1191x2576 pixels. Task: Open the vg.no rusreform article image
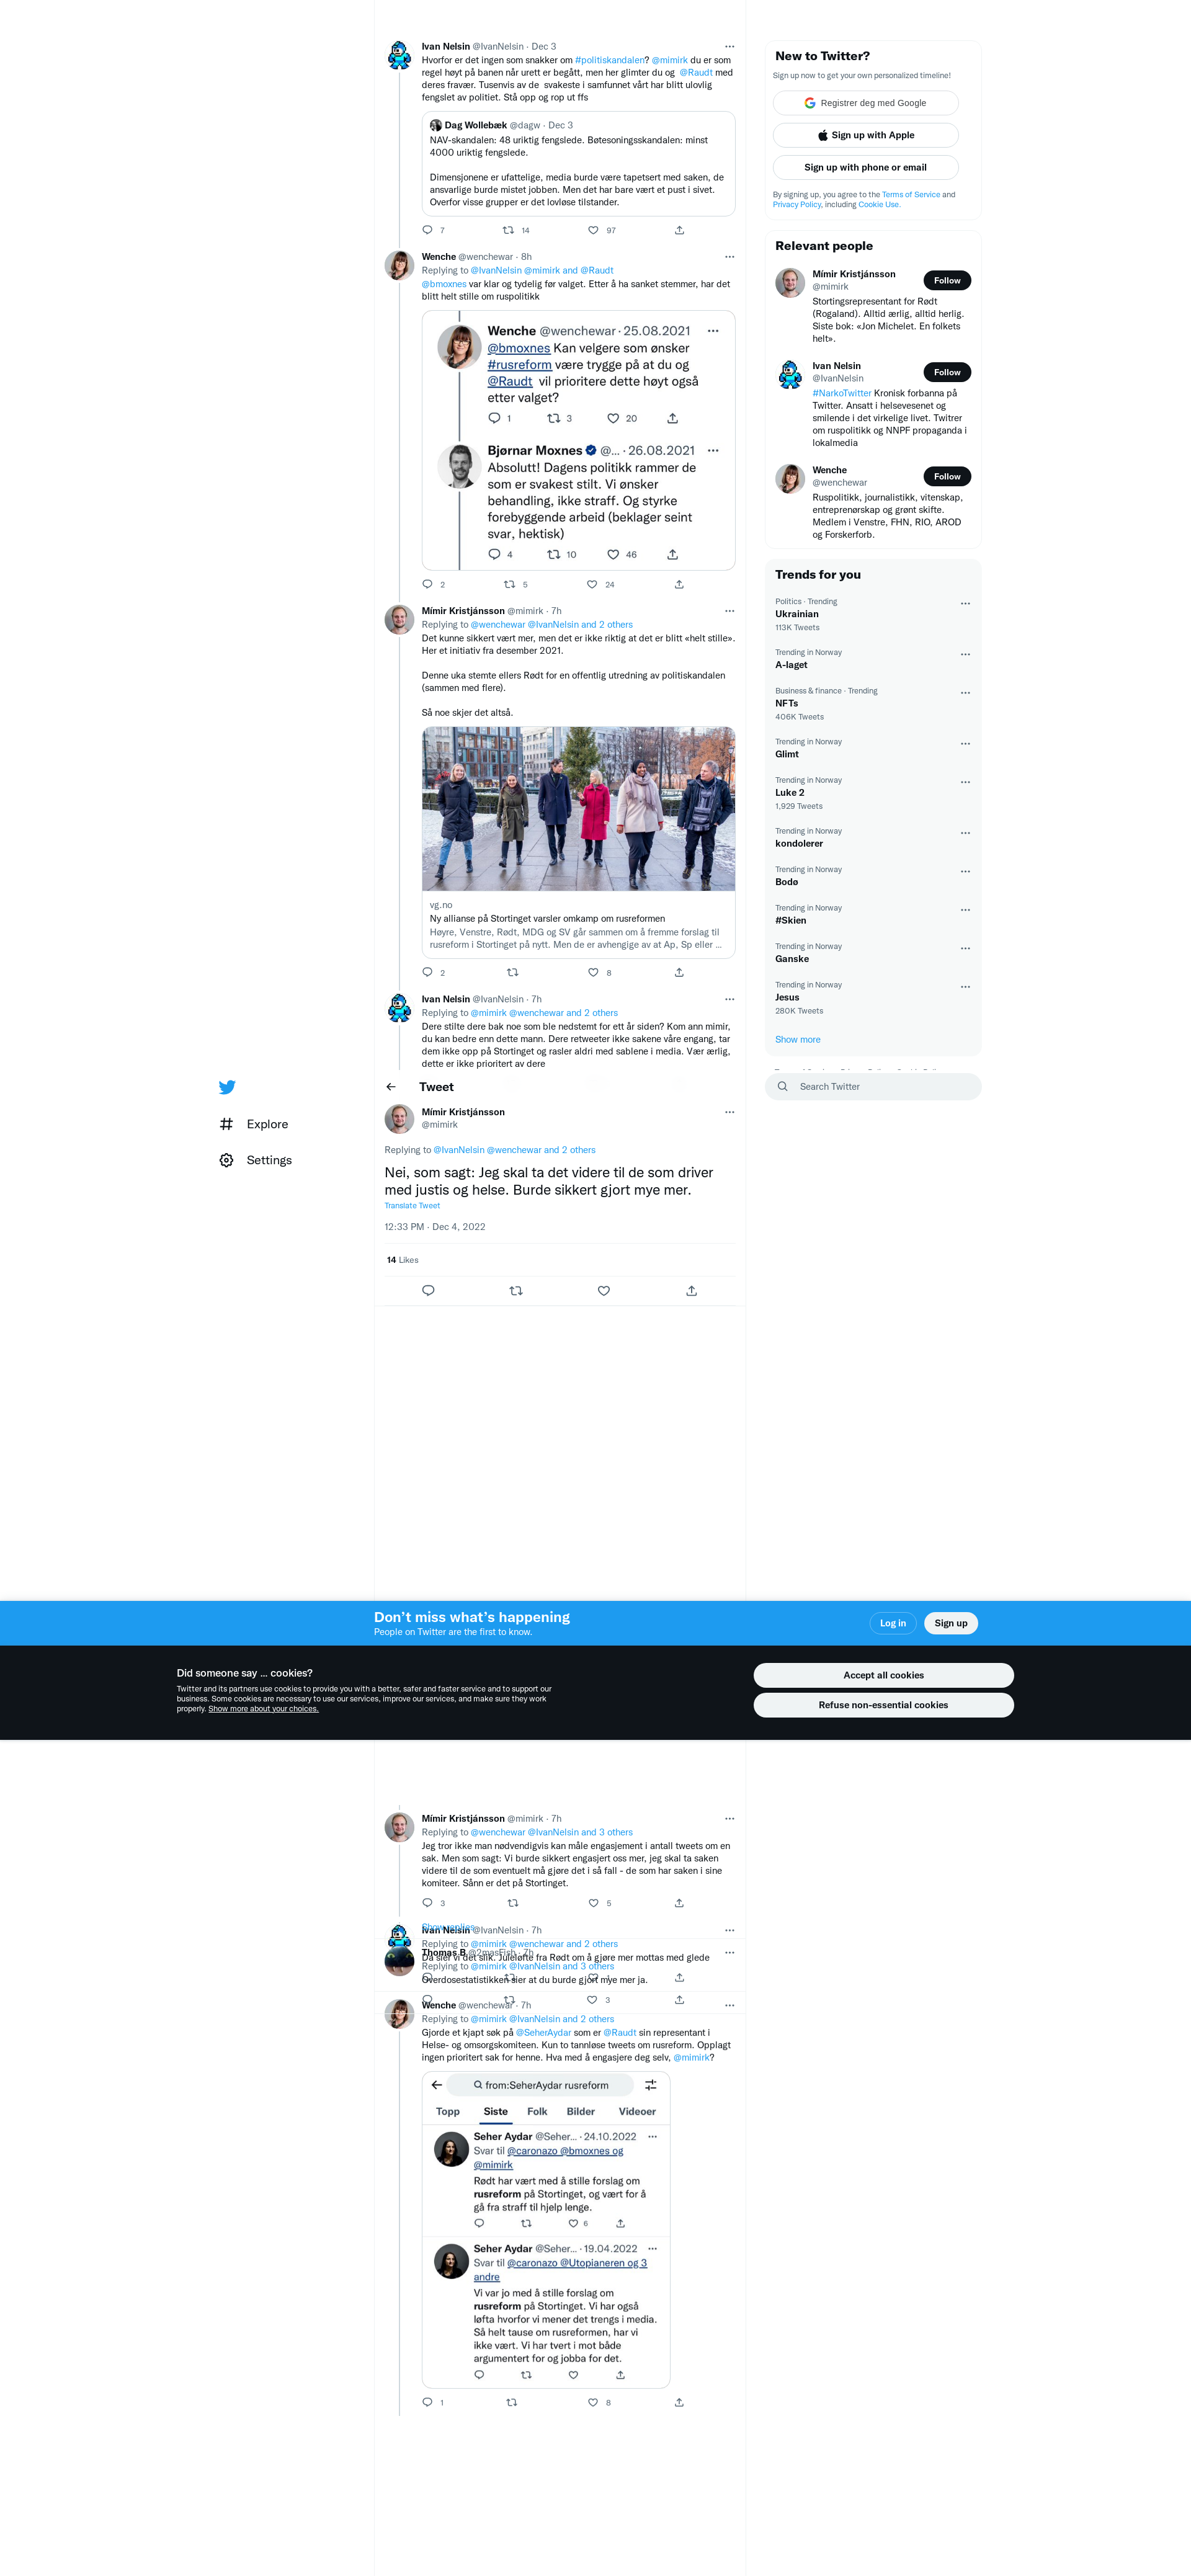(x=578, y=809)
